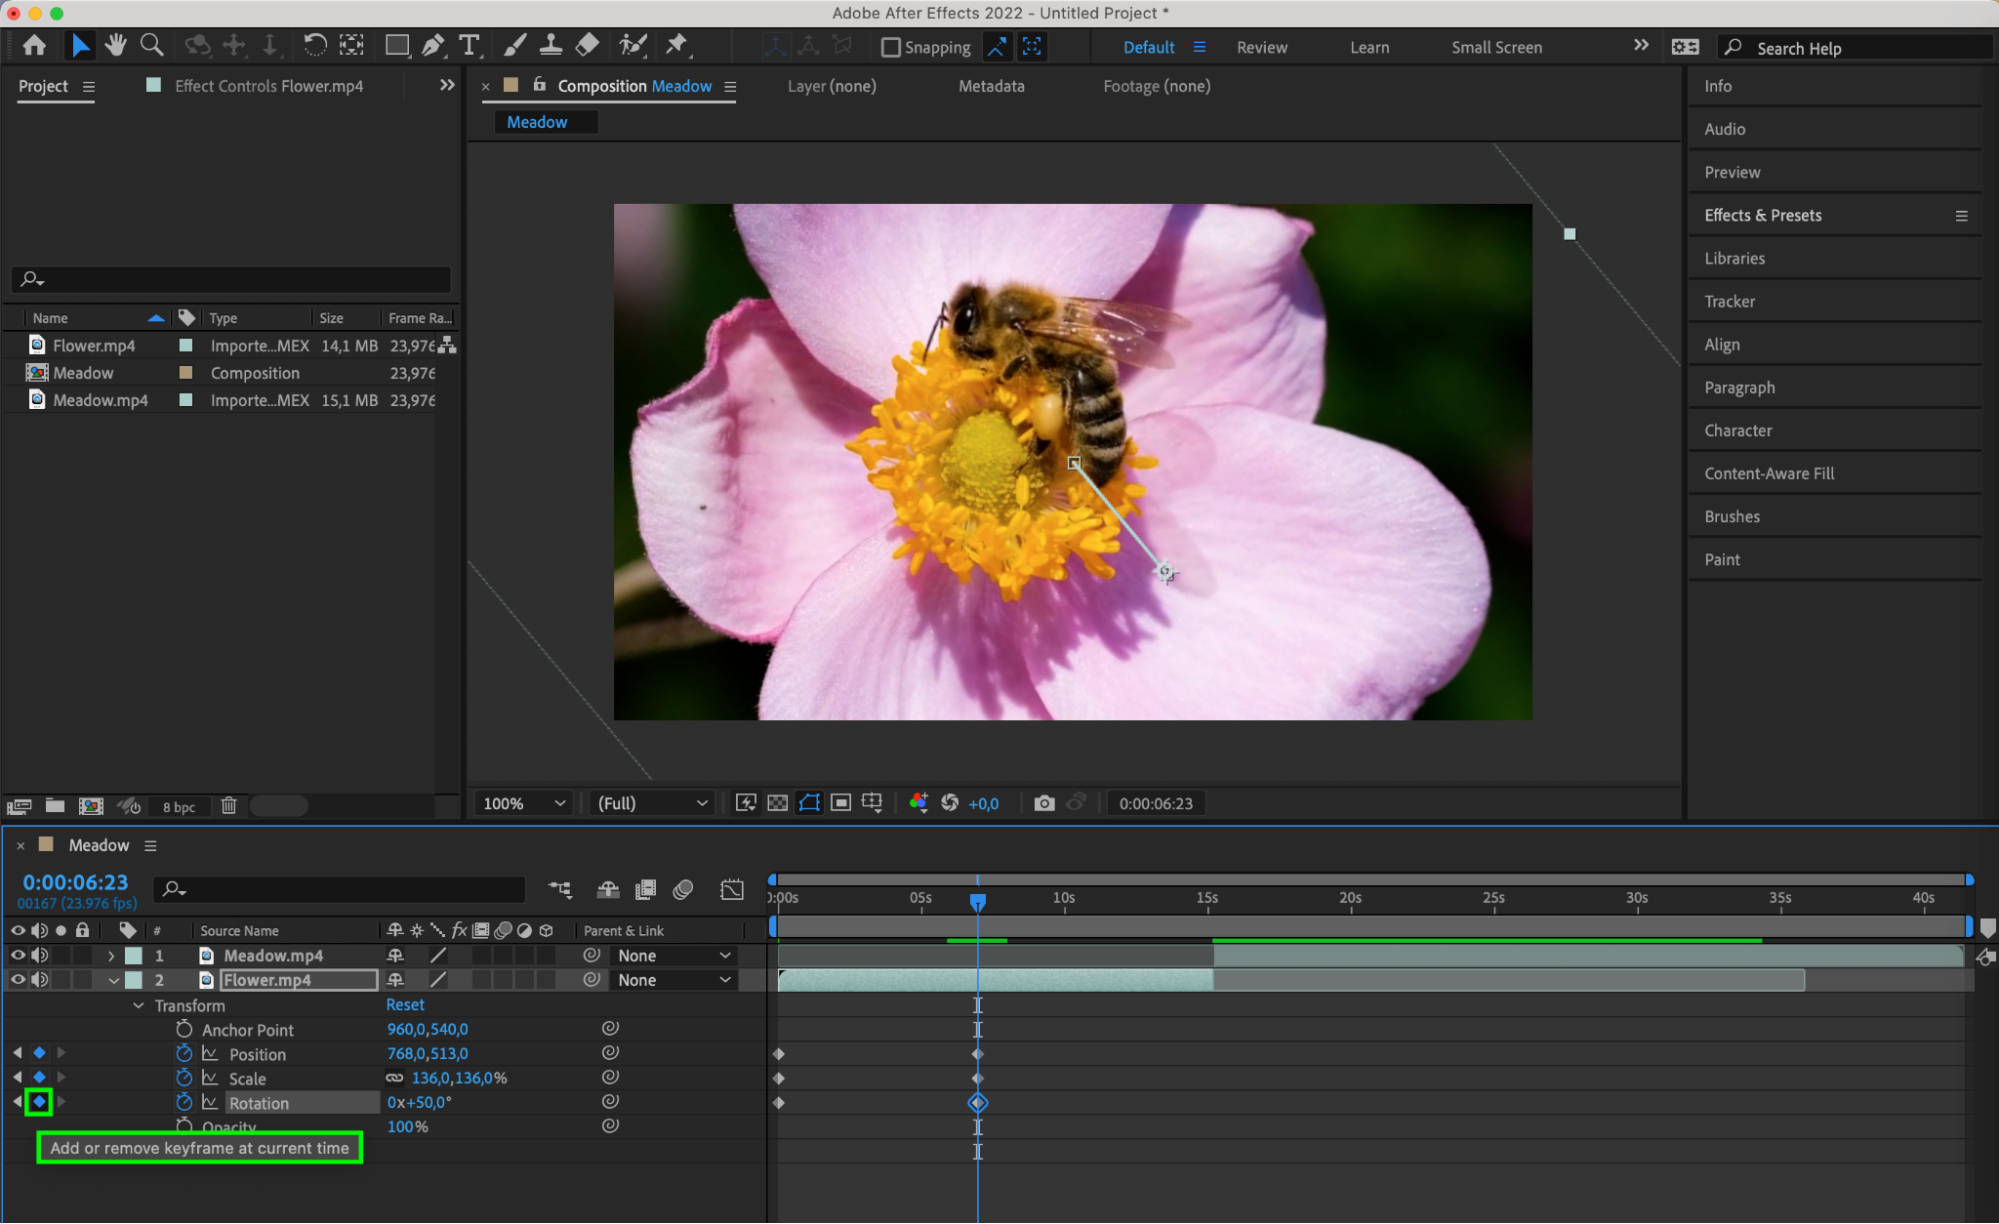Click the Rotation keyframe in timeline
Viewport: 1999px width, 1224px height.
(978, 1102)
